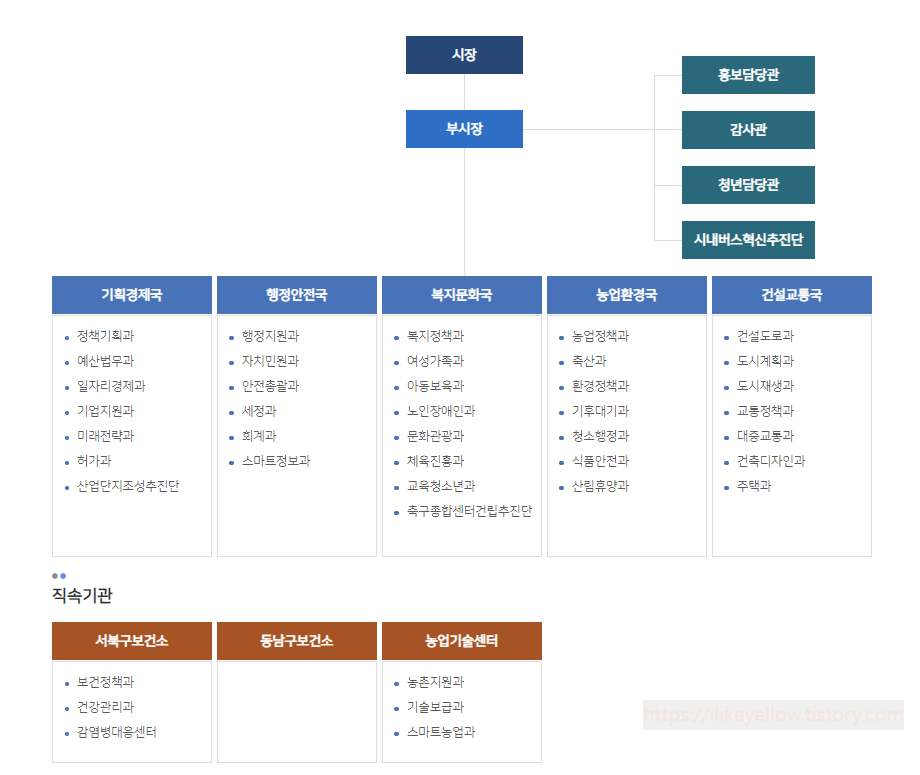Select the 시내버스혁신추진단 box
The image size is (920, 775).
coord(748,240)
